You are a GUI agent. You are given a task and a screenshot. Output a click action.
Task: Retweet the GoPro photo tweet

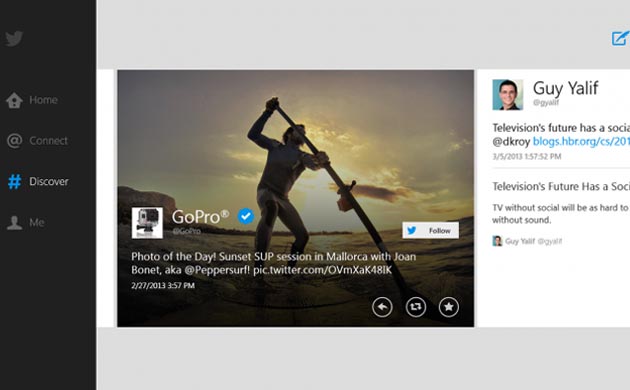click(x=415, y=307)
